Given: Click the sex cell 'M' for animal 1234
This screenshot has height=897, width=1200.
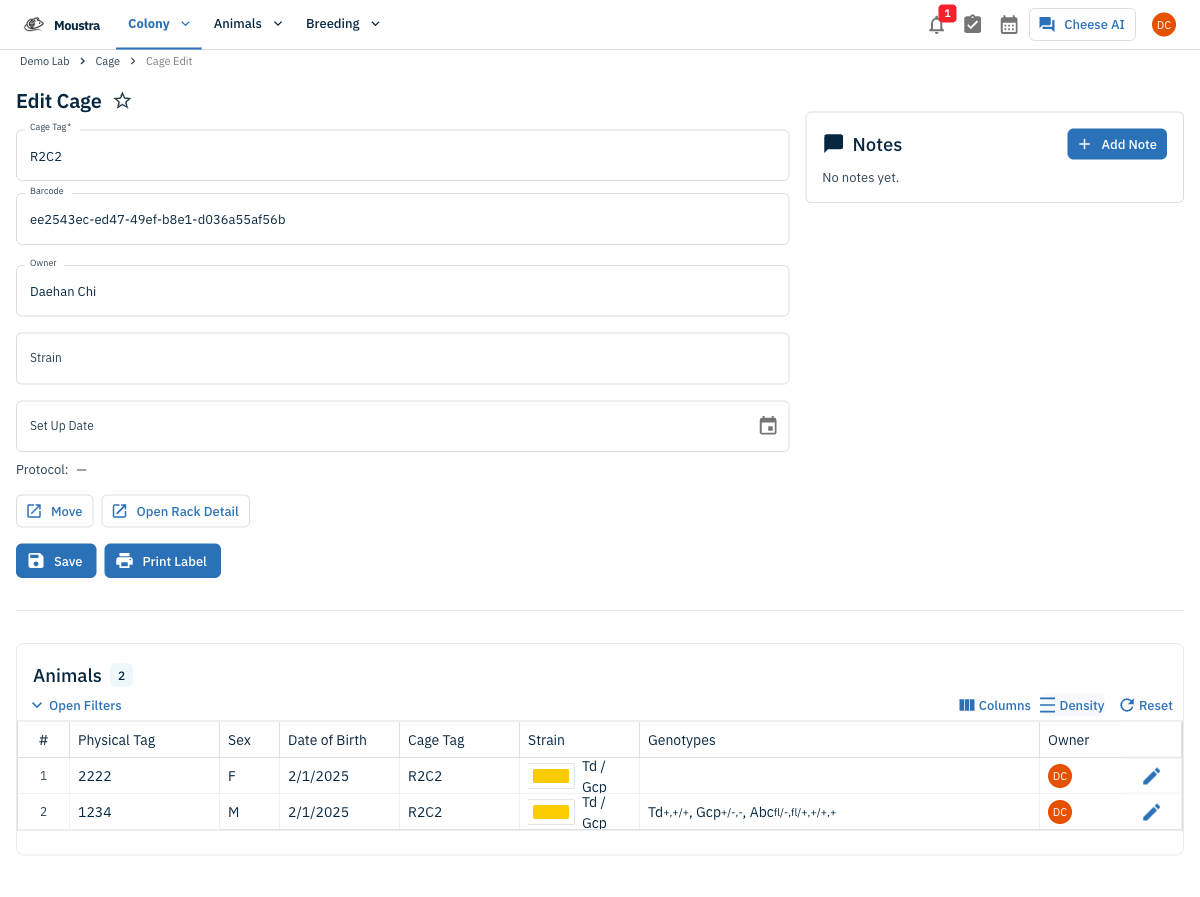Looking at the screenshot, I should 249,812.
